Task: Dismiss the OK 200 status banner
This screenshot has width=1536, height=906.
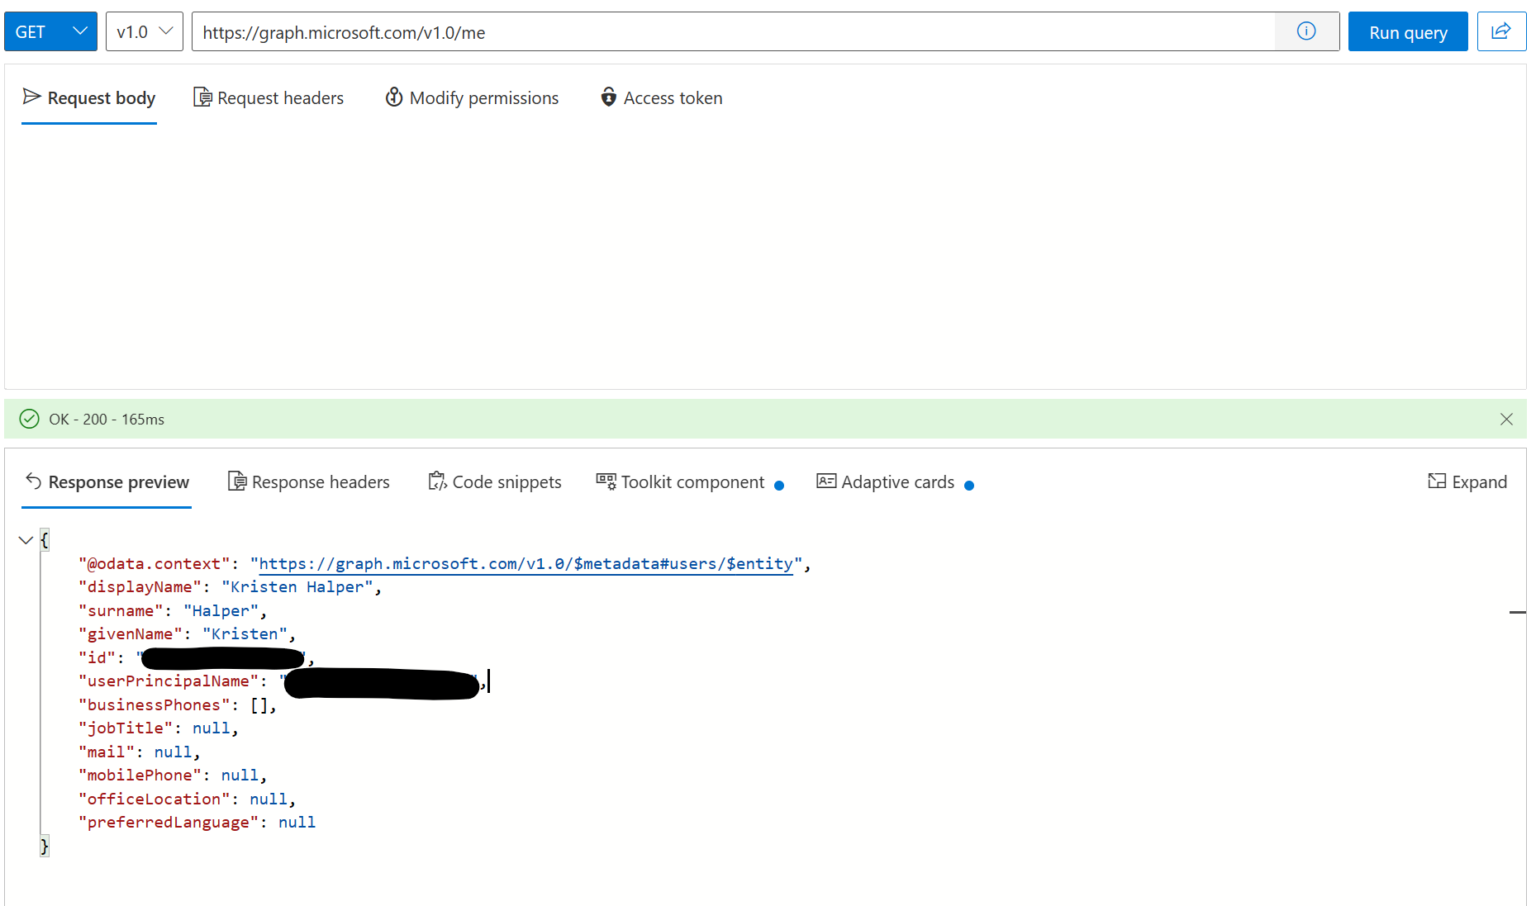Action: click(x=1506, y=419)
